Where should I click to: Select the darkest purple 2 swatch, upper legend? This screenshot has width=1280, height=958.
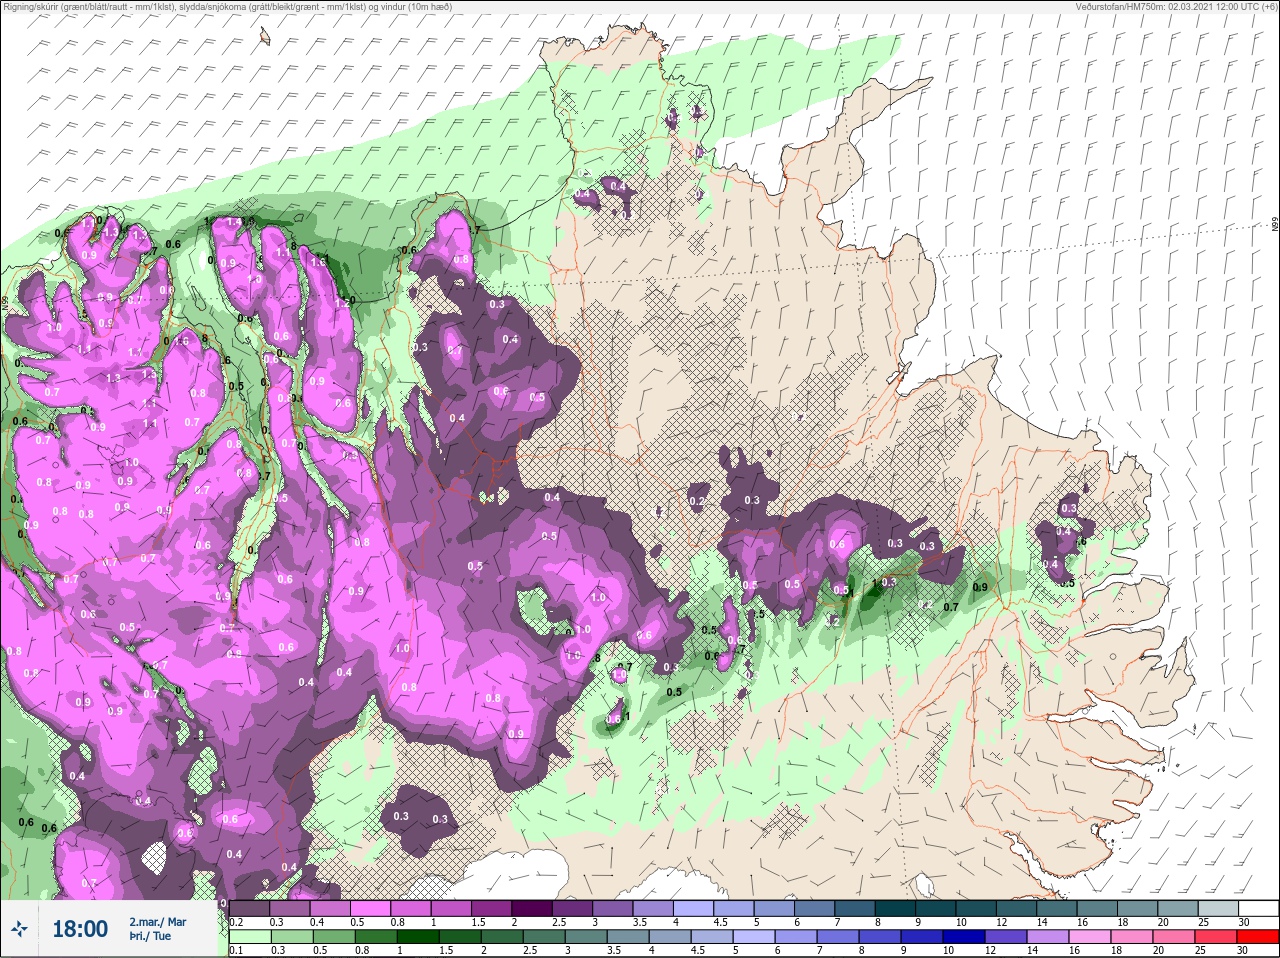(532, 908)
